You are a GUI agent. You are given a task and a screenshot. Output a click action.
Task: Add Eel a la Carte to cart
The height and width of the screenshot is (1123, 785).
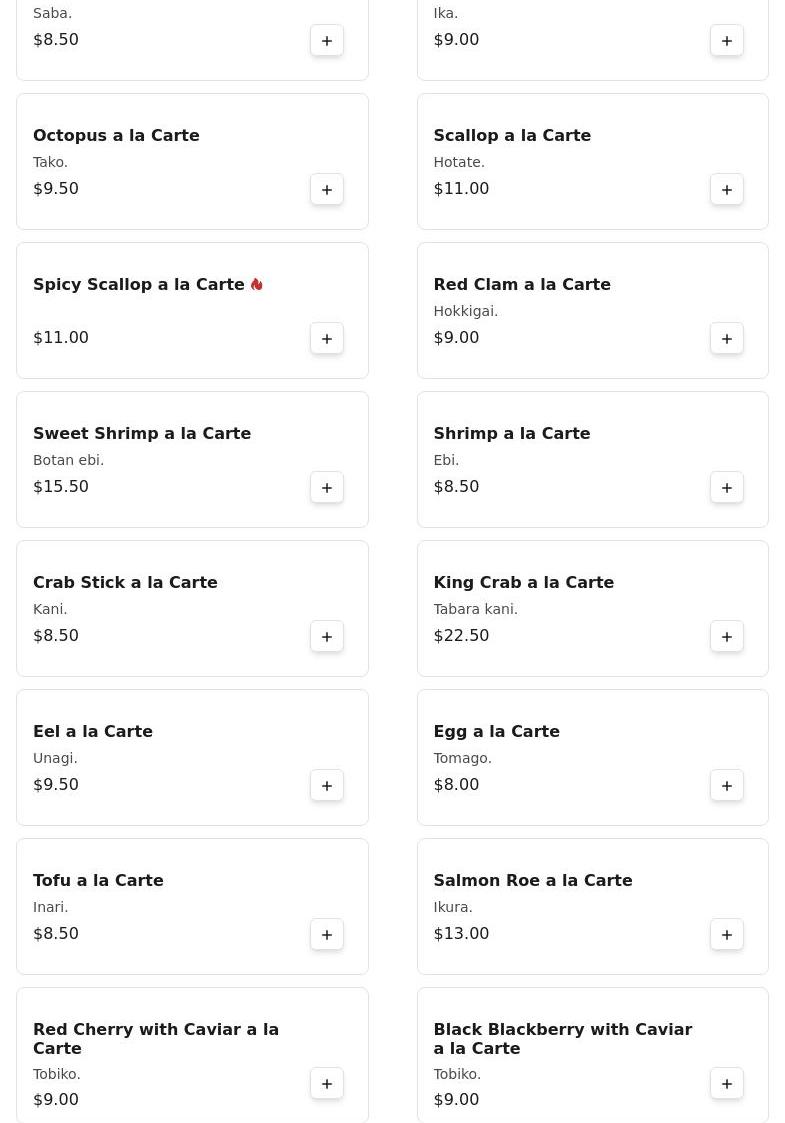(x=327, y=786)
